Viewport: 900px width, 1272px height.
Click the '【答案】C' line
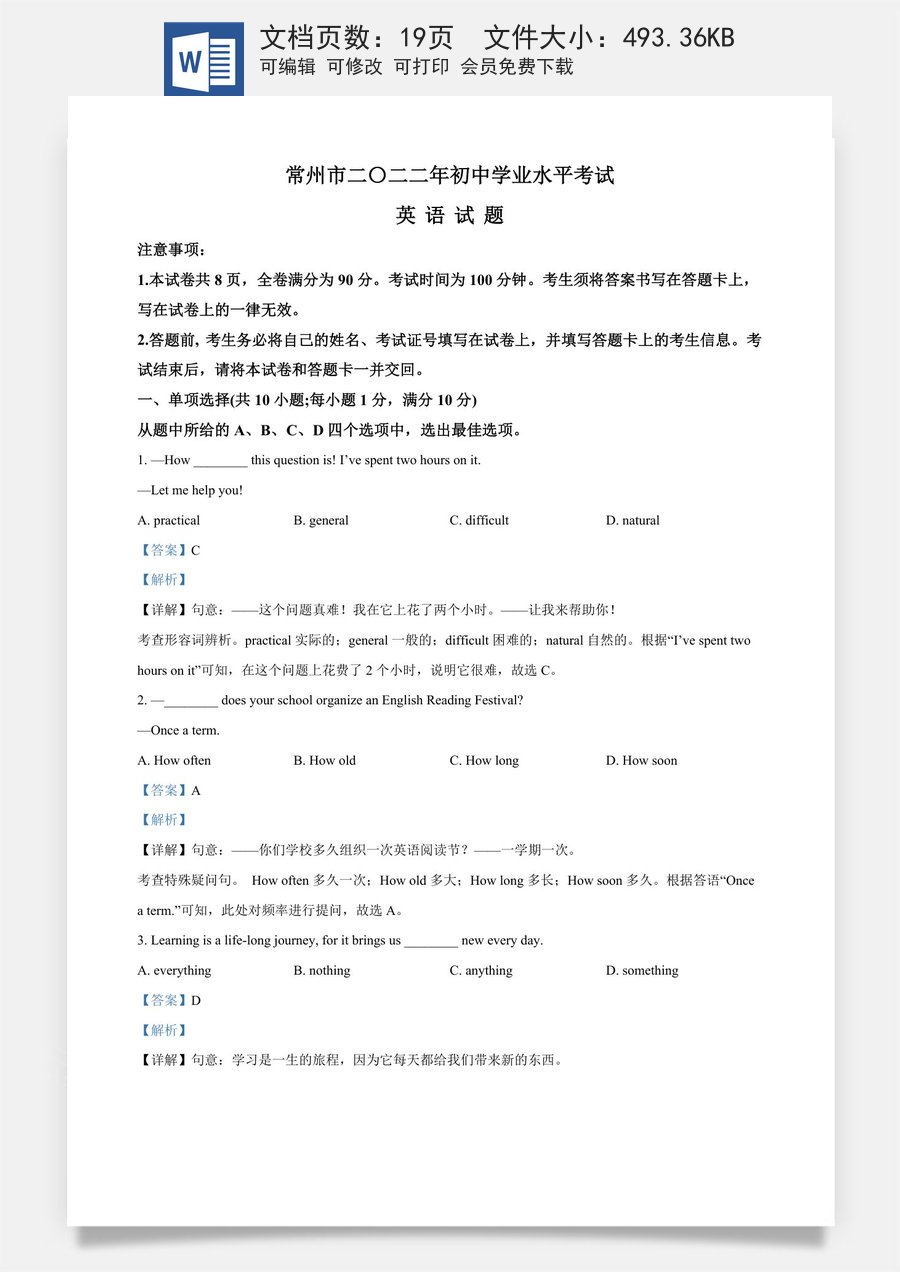click(169, 550)
